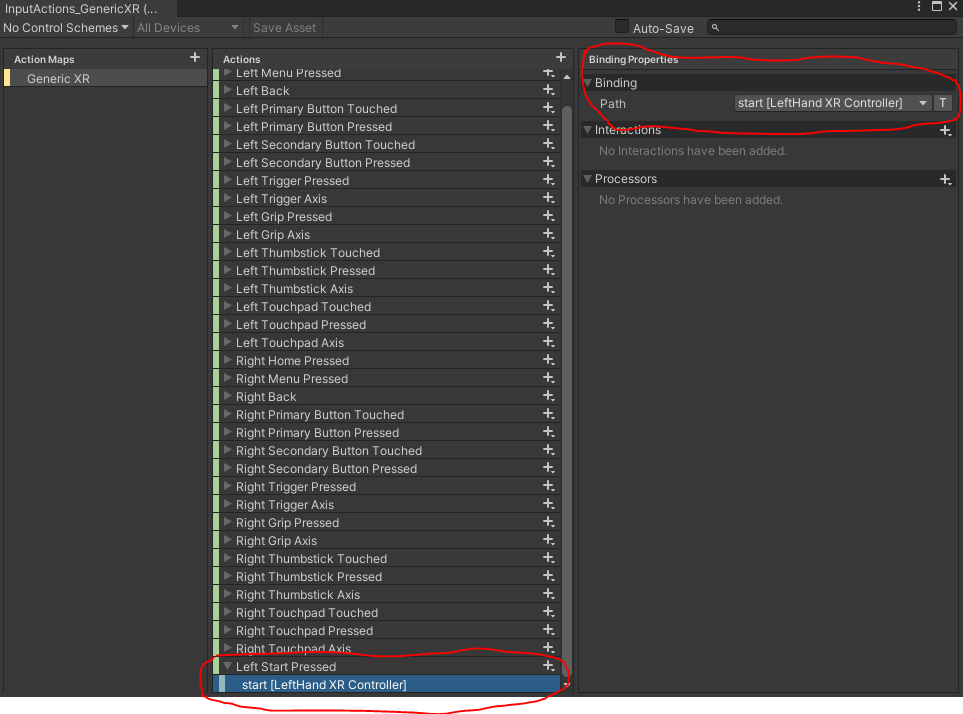The width and height of the screenshot is (963, 714).
Task: Click the Save Asset button
Action: [284, 27]
